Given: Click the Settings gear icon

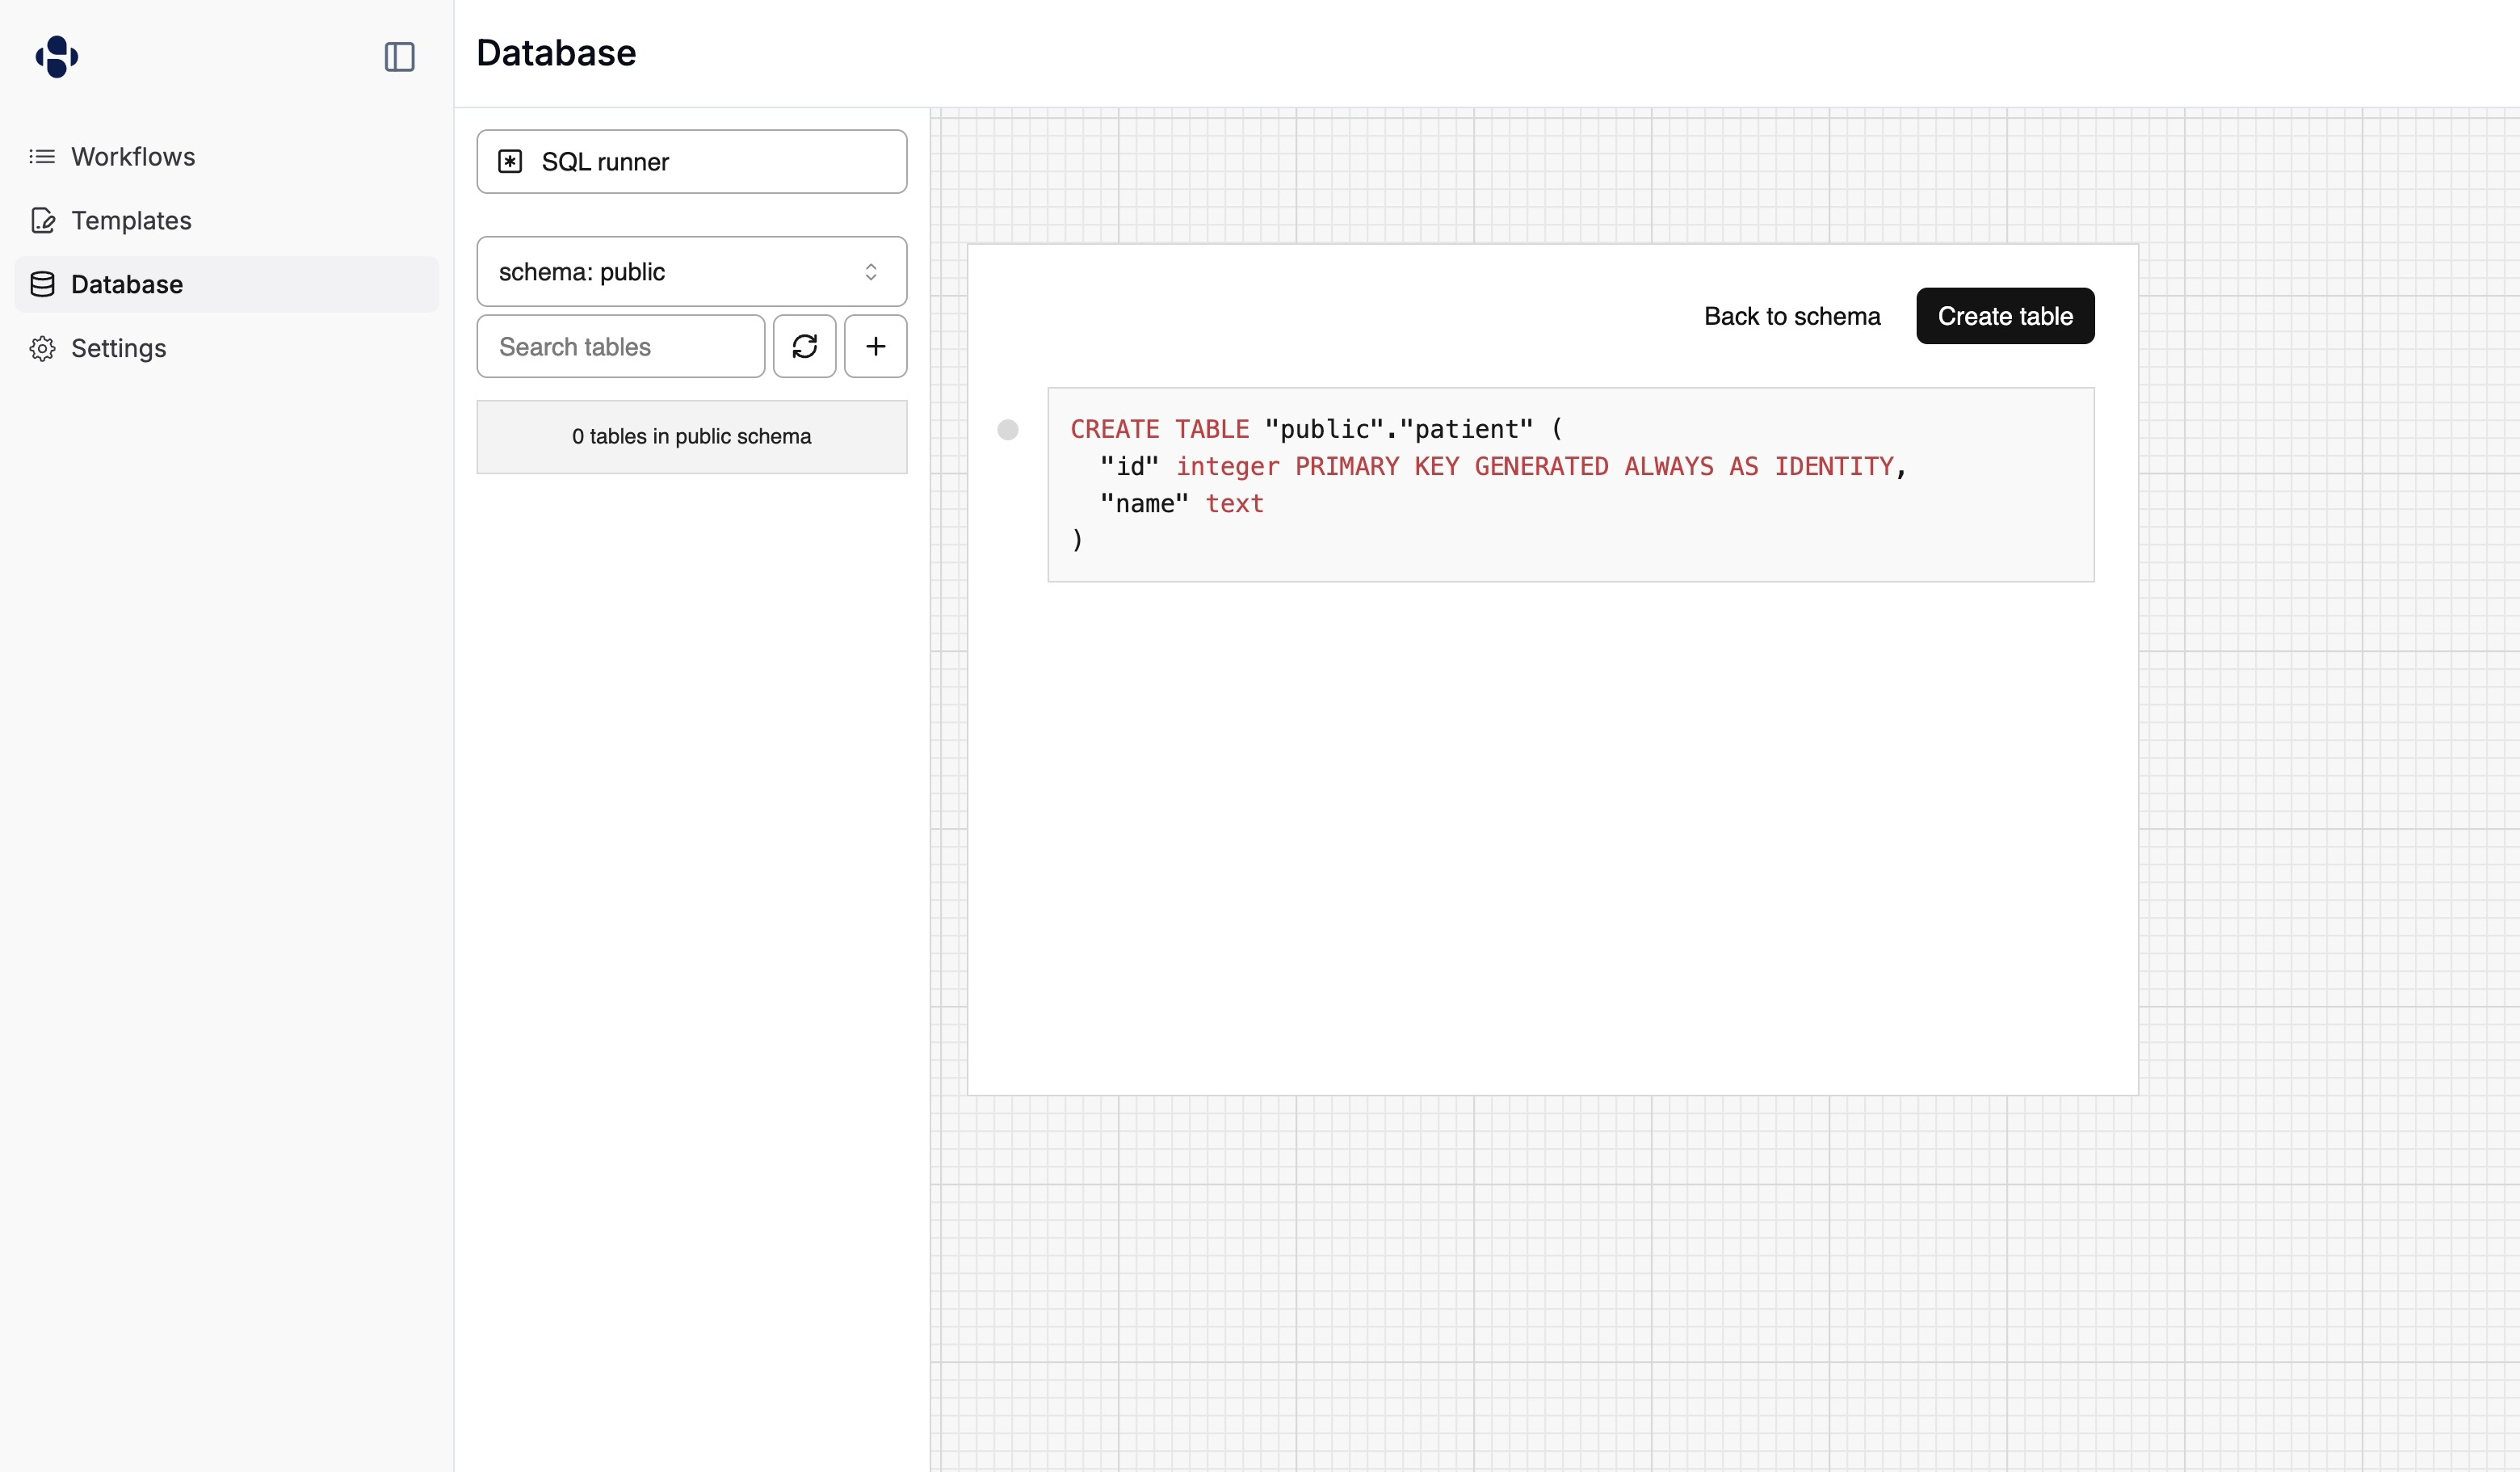Looking at the screenshot, I should coord(42,349).
